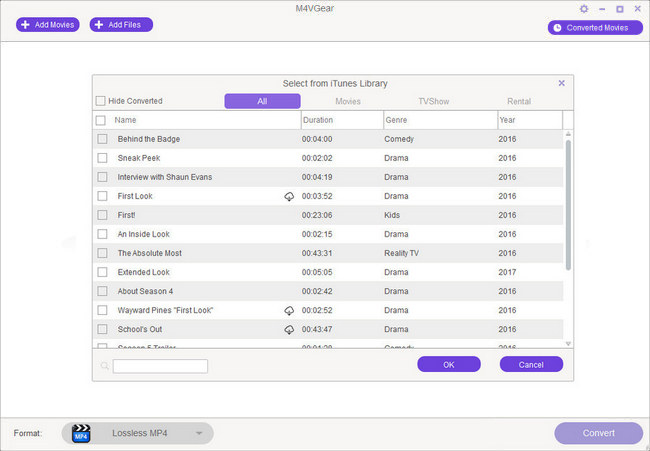
Task: Open Converted Movies history
Action: tap(595, 28)
